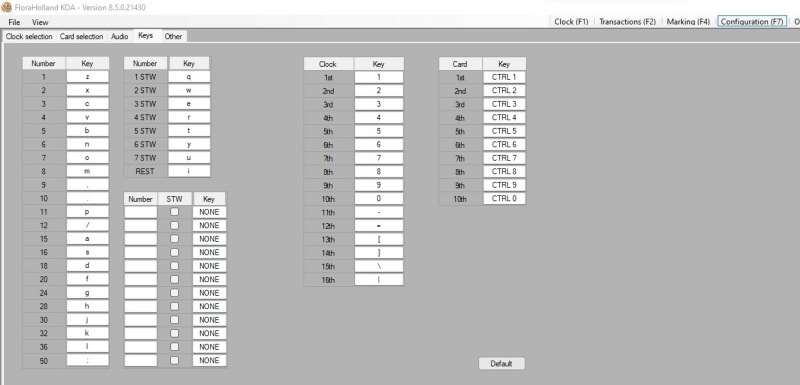Open the View menu
The height and width of the screenshot is (385, 800).
coord(40,22)
